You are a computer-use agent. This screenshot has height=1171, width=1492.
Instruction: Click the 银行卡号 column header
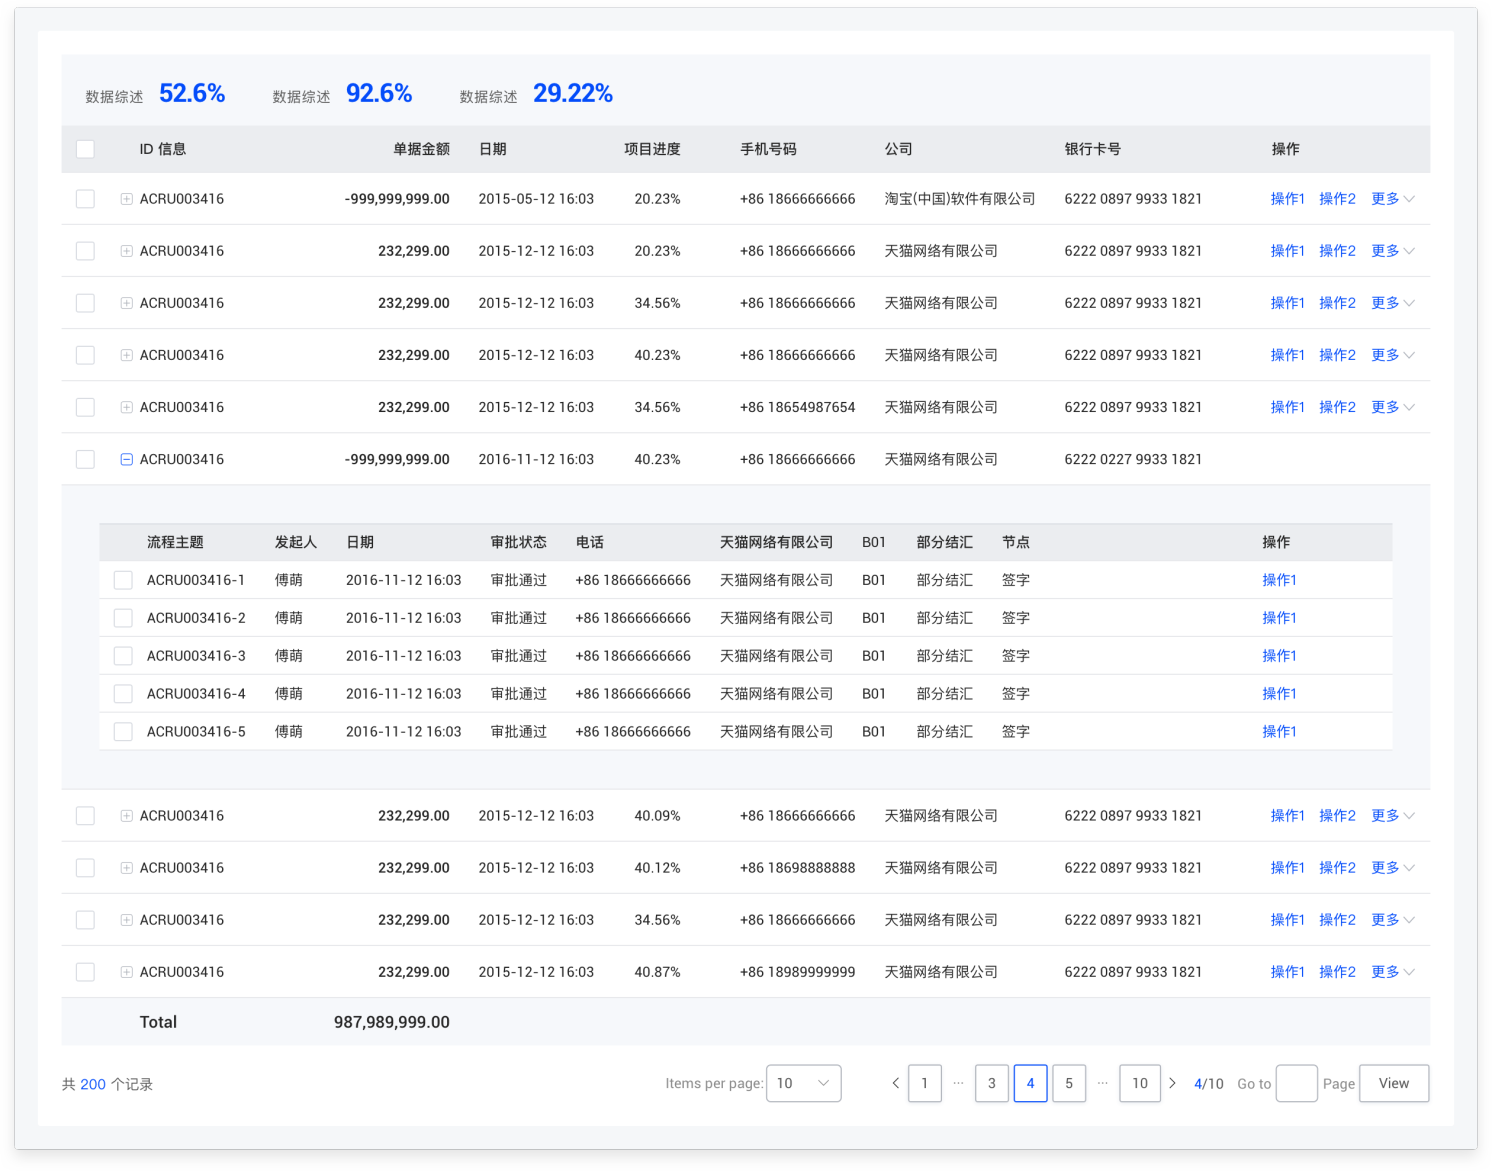point(1093,149)
